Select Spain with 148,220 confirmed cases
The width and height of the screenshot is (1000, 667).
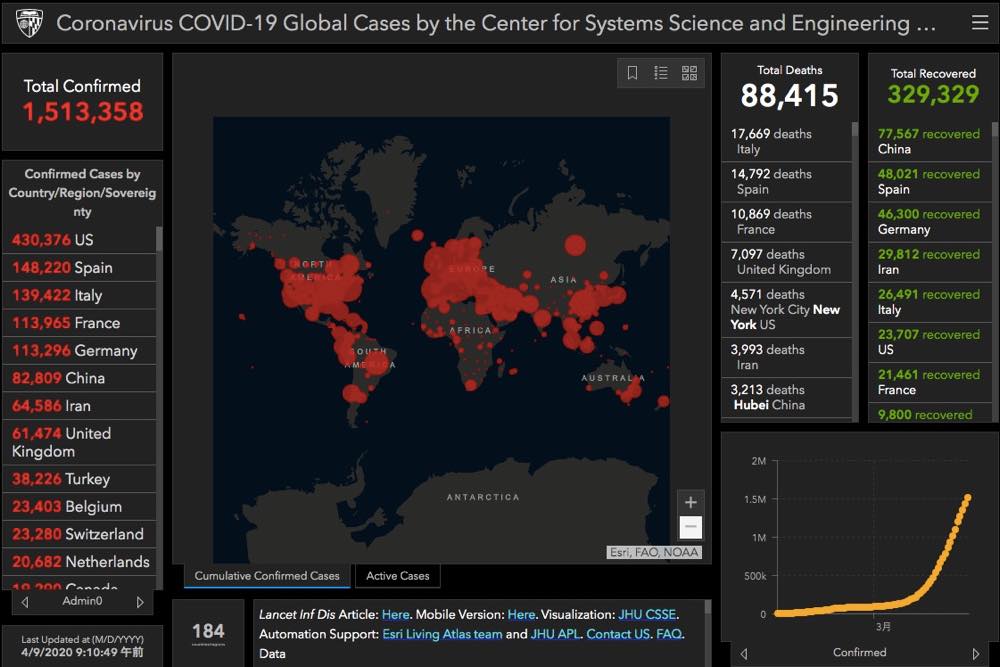point(79,267)
